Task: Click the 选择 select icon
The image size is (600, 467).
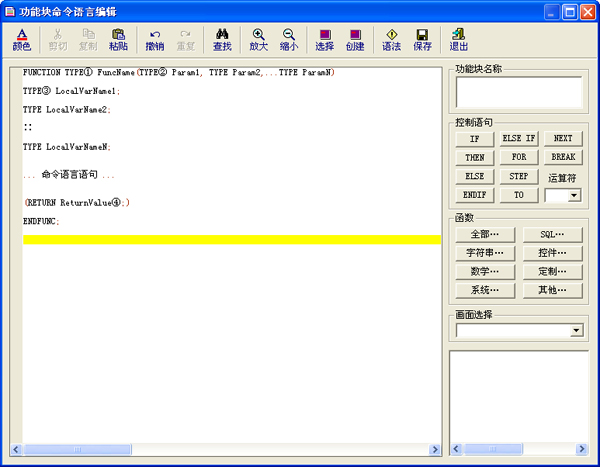Action: (x=325, y=40)
